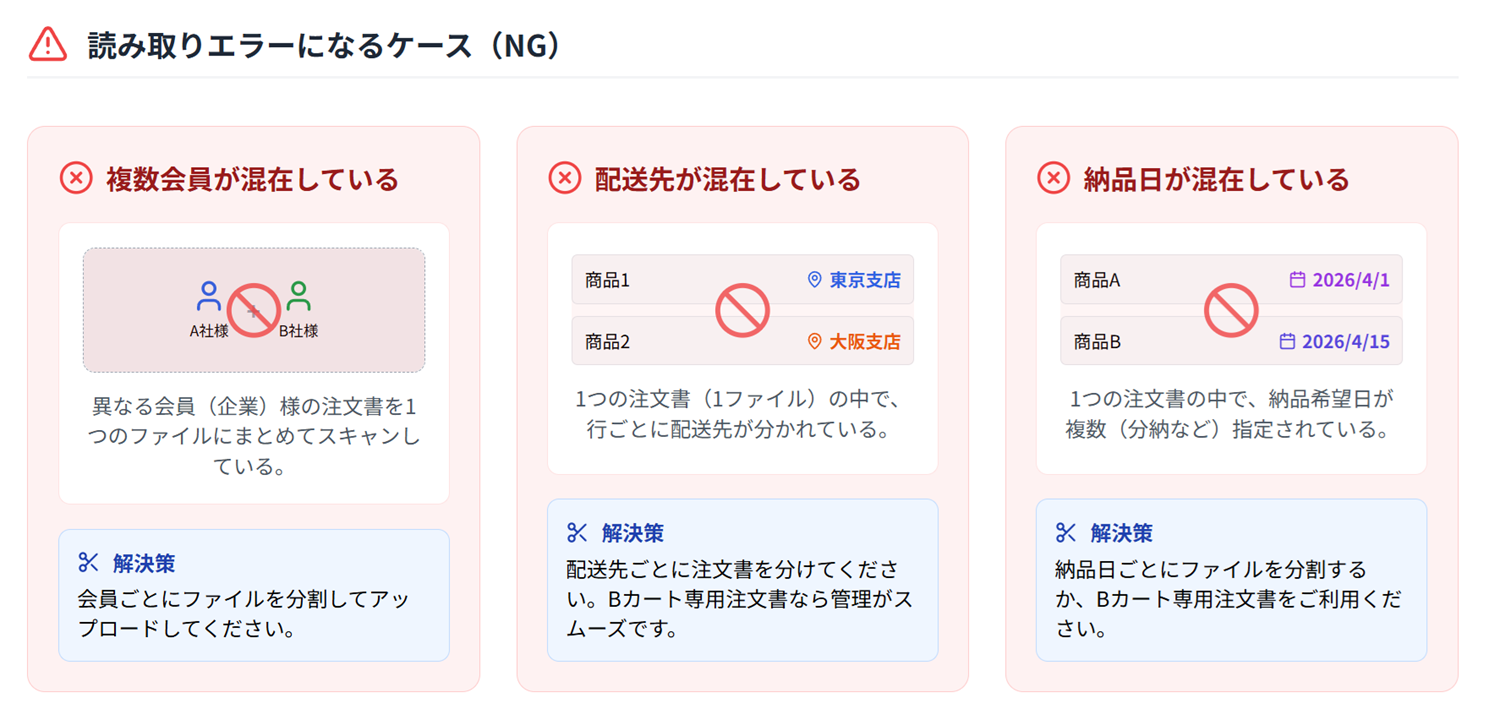Click the X icon beside 納品日が混在している
Viewport: 1500px width, 709px height.
pos(1053,179)
